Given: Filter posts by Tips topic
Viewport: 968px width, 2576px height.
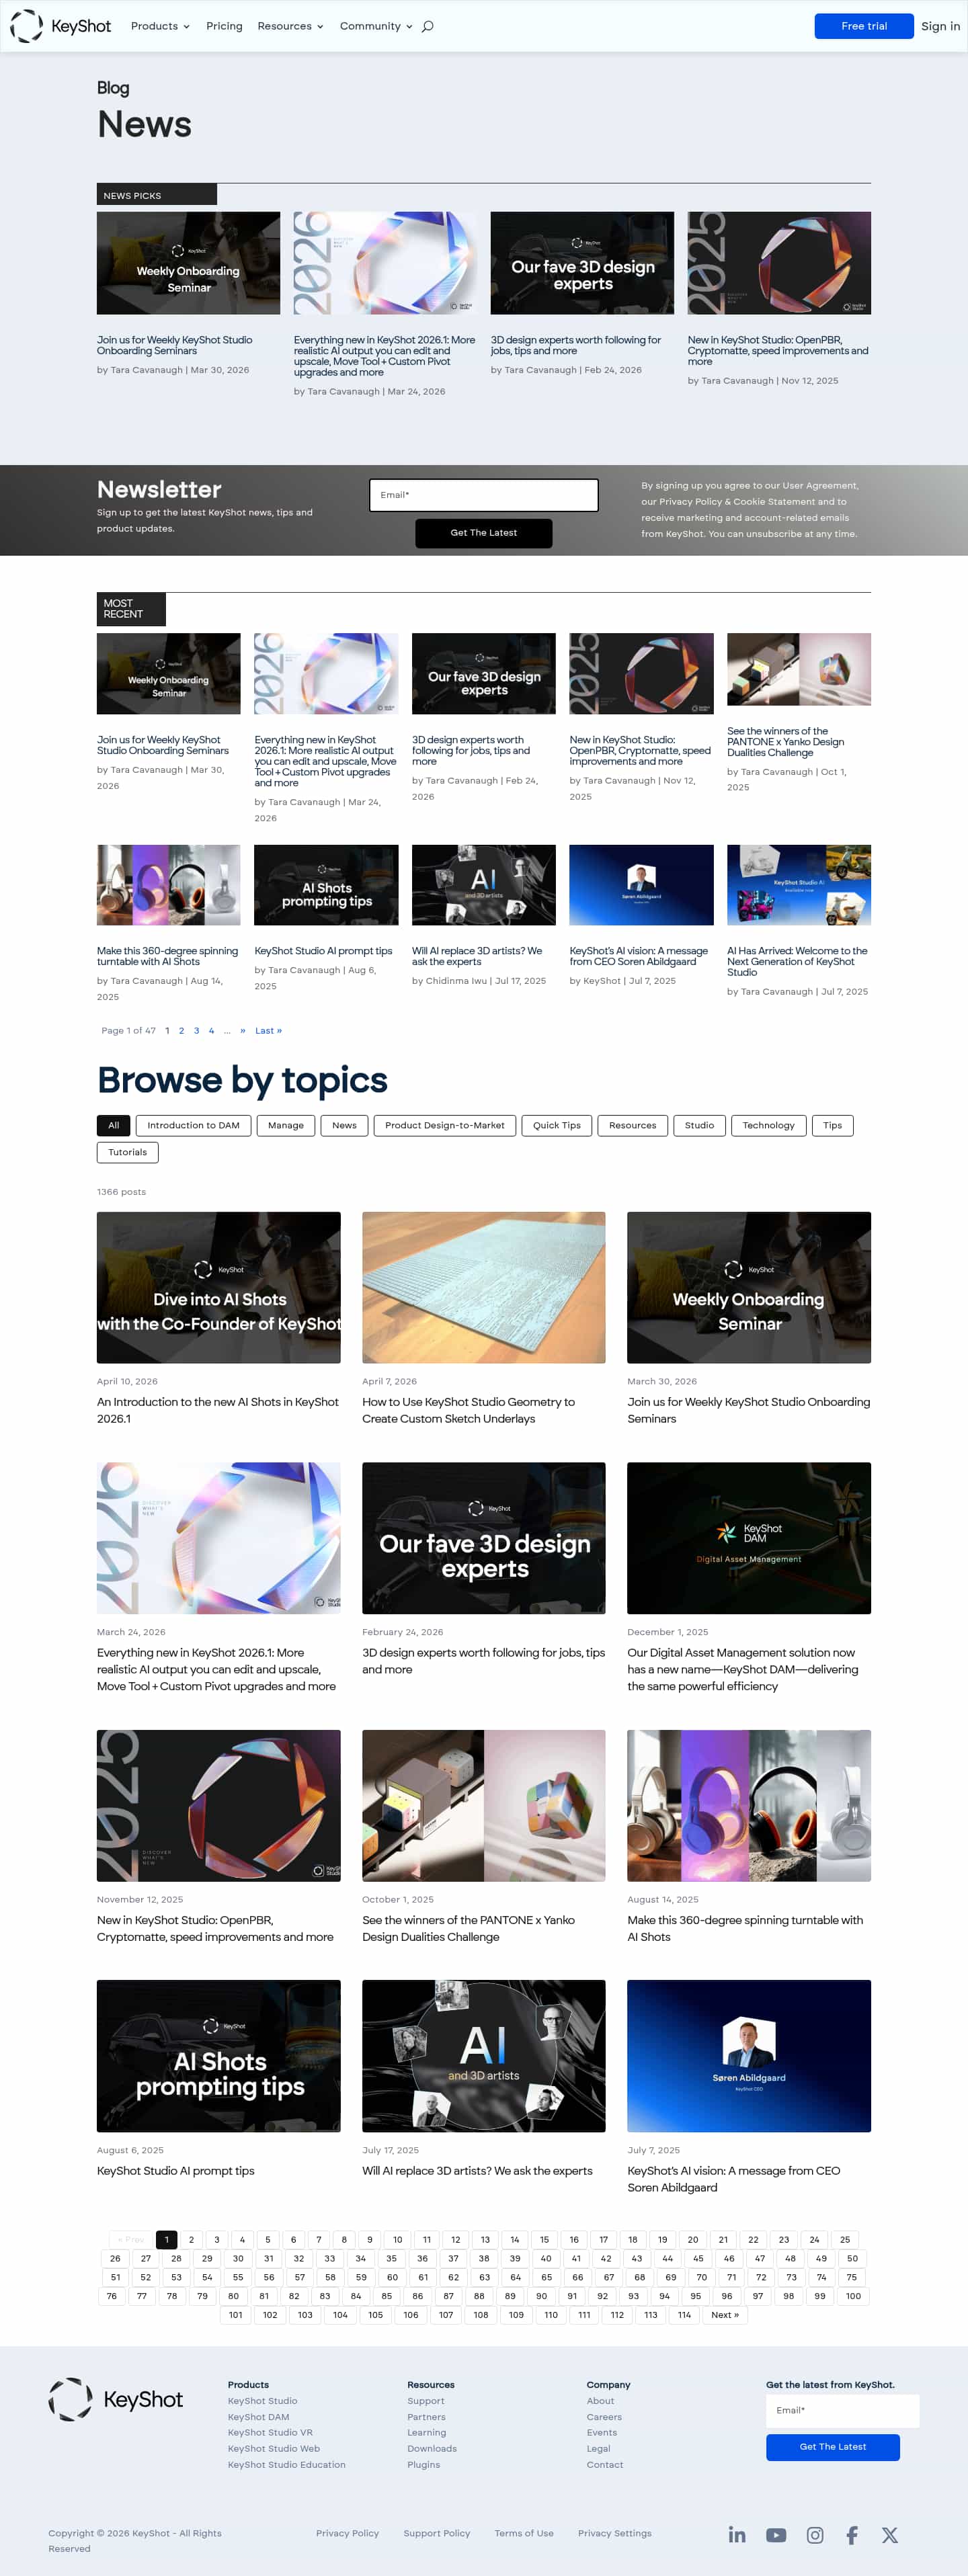Looking at the screenshot, I should (833, 1125).
